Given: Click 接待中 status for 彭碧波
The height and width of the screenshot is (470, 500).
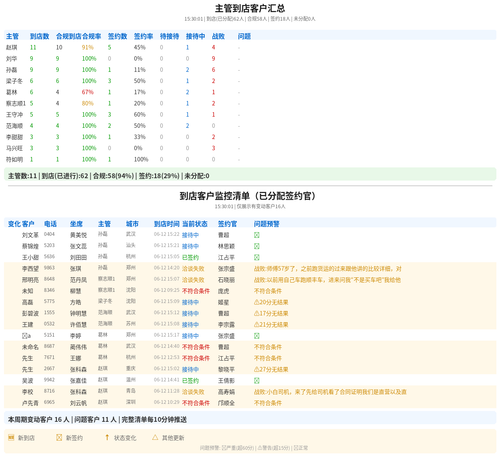Looking at the screenshot, I should point(190,313).
